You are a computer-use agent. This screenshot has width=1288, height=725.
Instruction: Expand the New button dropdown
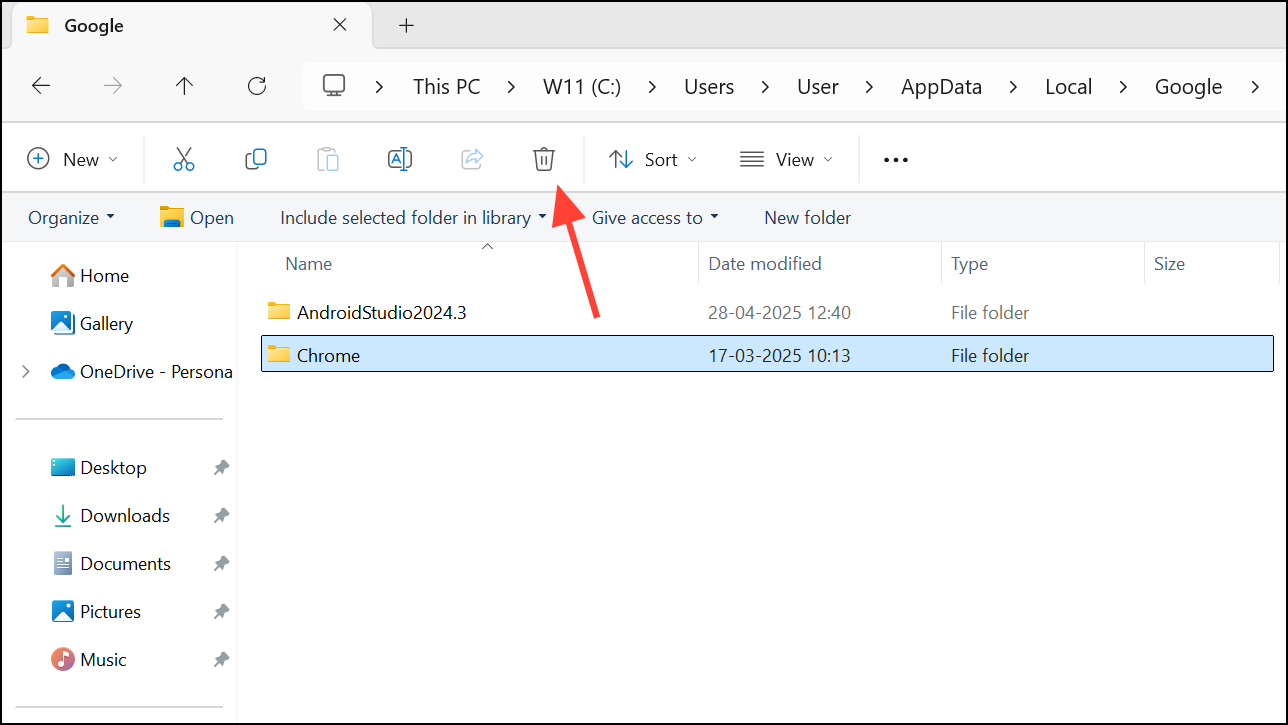[x=73, y=159]
